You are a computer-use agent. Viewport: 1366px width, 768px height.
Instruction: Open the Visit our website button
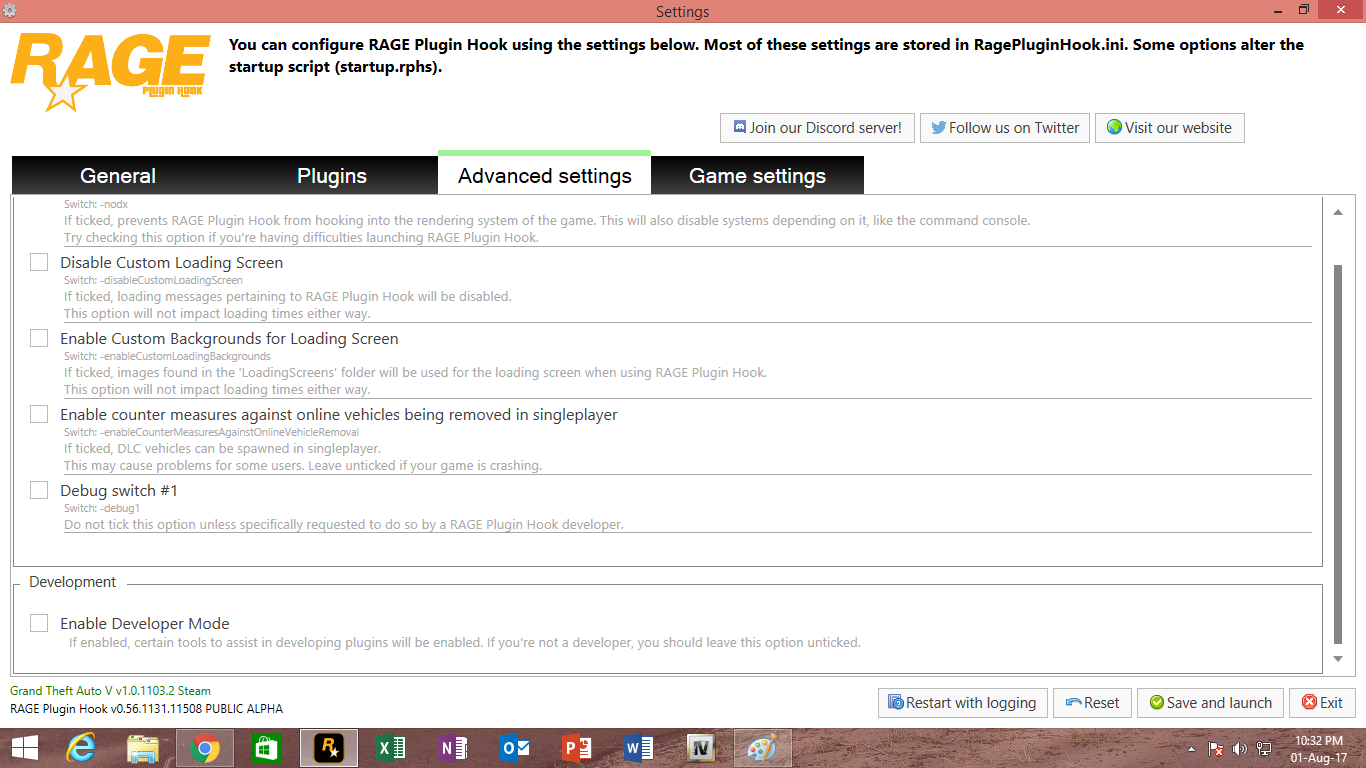(x=1170, y=128)
